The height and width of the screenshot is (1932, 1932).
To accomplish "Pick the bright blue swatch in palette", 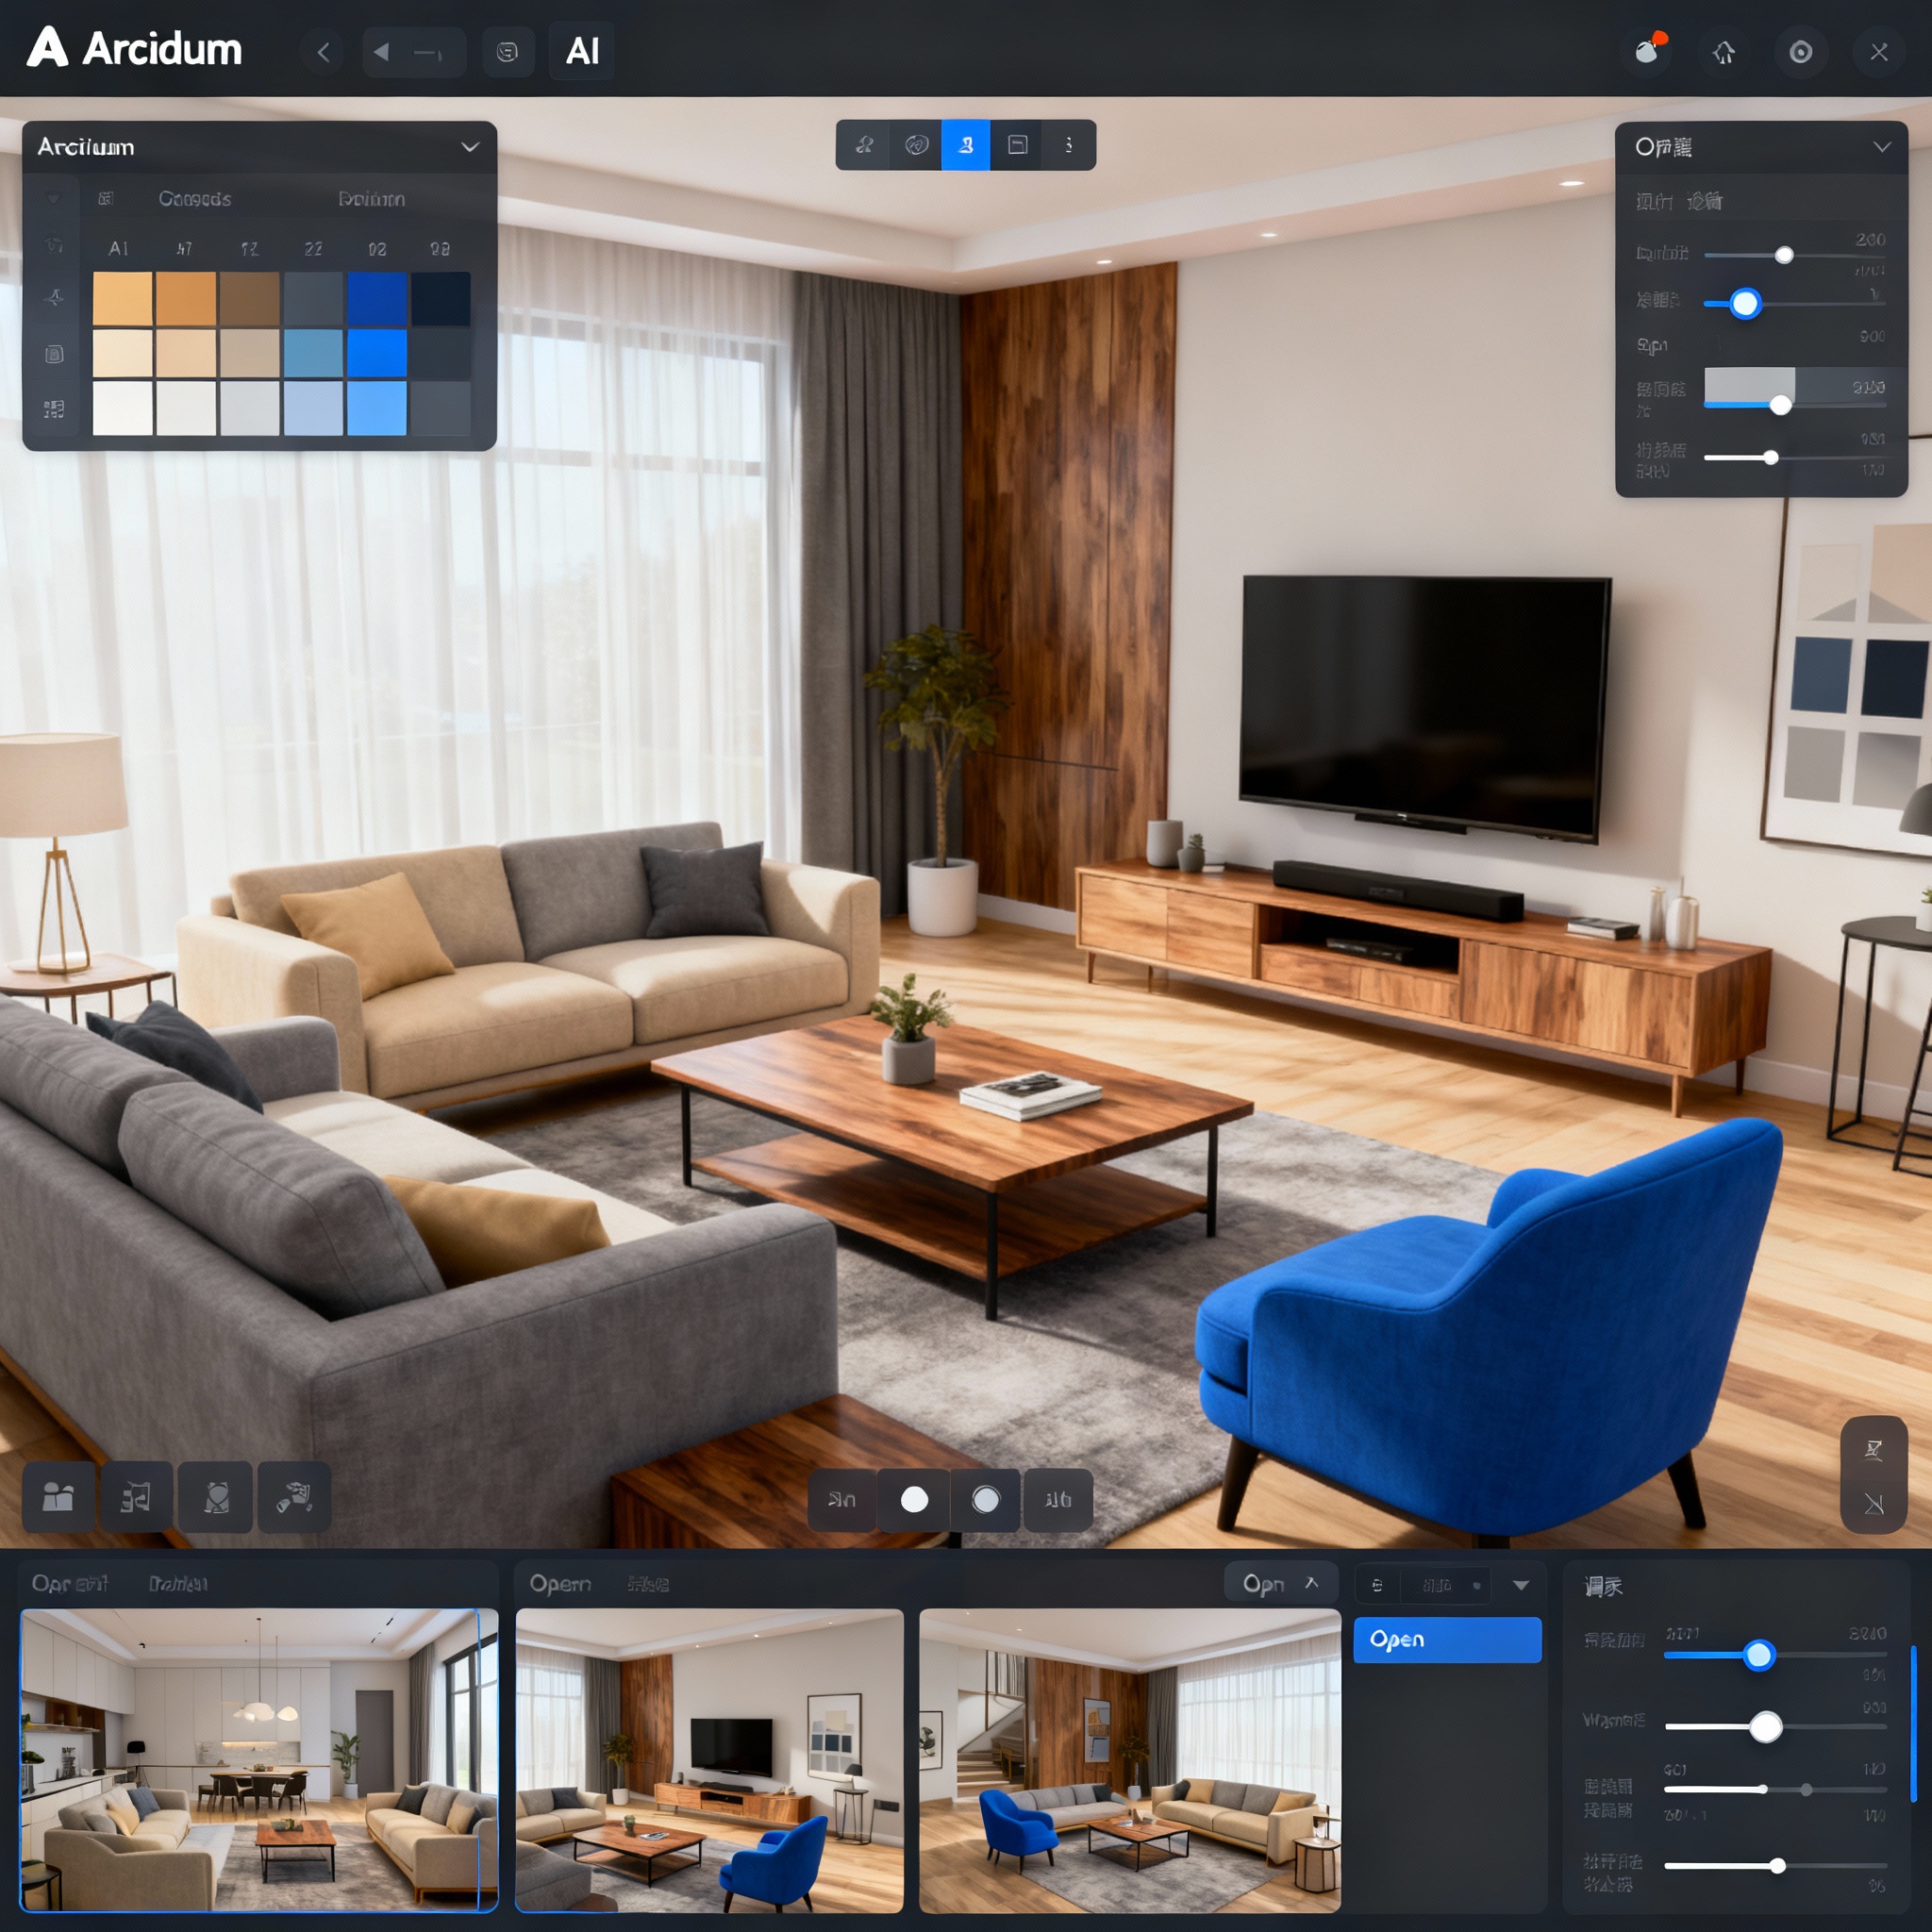I will (377, 353).
